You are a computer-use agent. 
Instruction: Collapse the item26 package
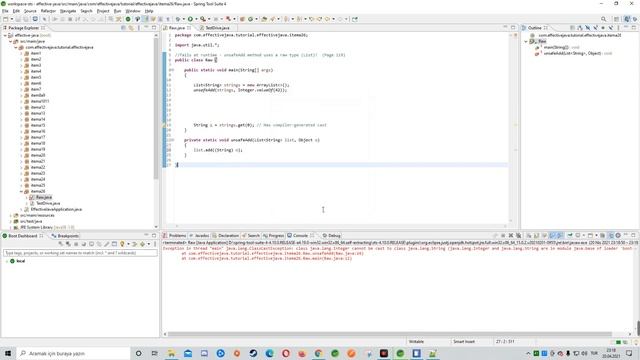[x=21, y=191]
